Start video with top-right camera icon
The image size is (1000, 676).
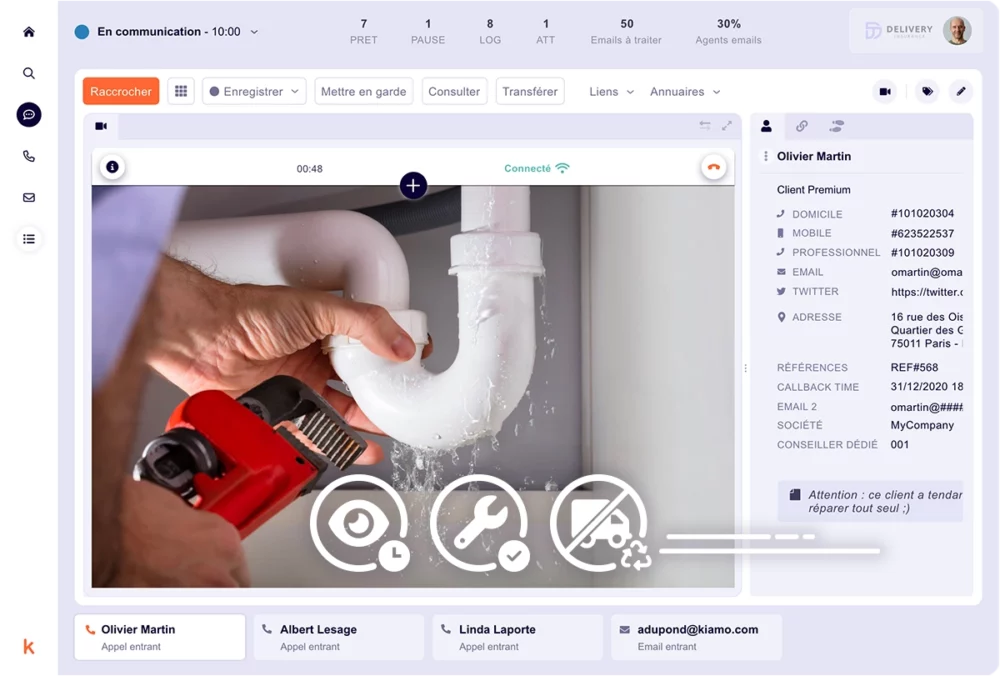click(885, 92)
